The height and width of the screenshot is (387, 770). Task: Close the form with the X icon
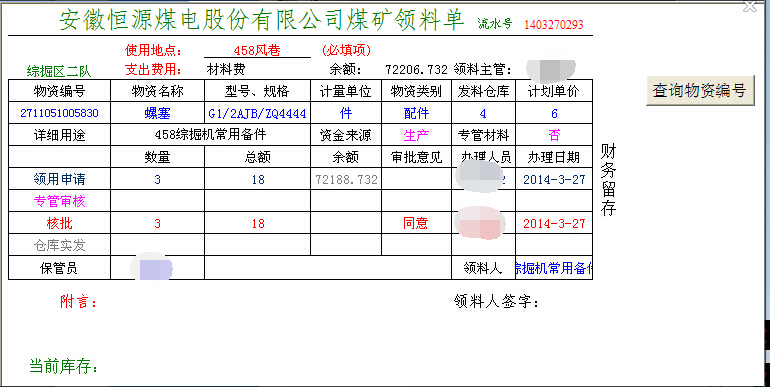pos(750,6)
